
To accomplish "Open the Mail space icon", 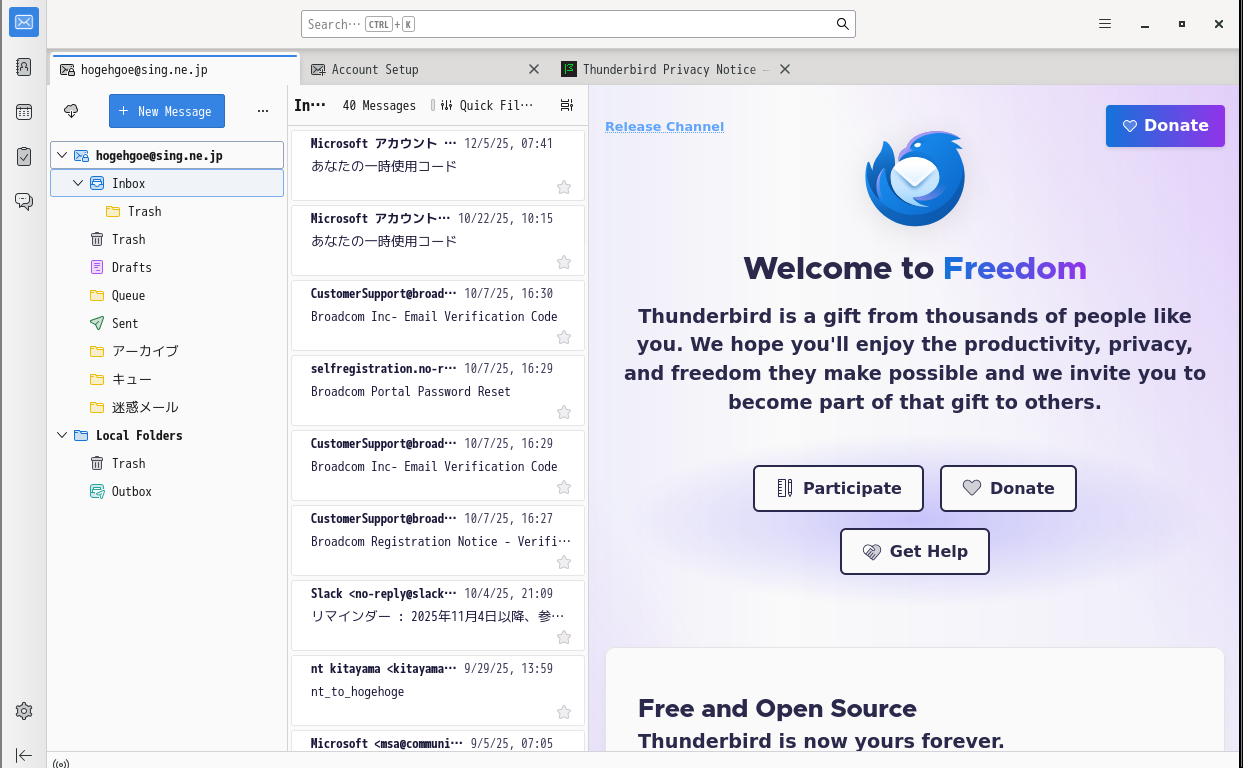I will pyautogui.click(x=24, y=22).
